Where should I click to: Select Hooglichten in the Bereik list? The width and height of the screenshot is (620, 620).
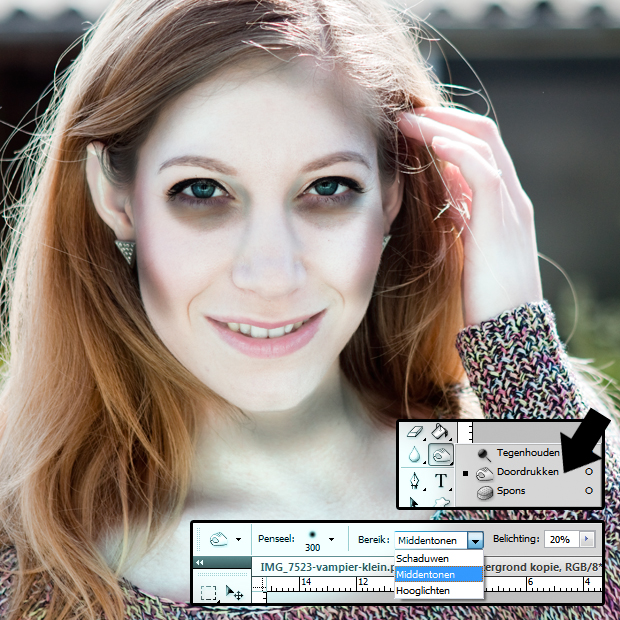click(x=423, y=591)
